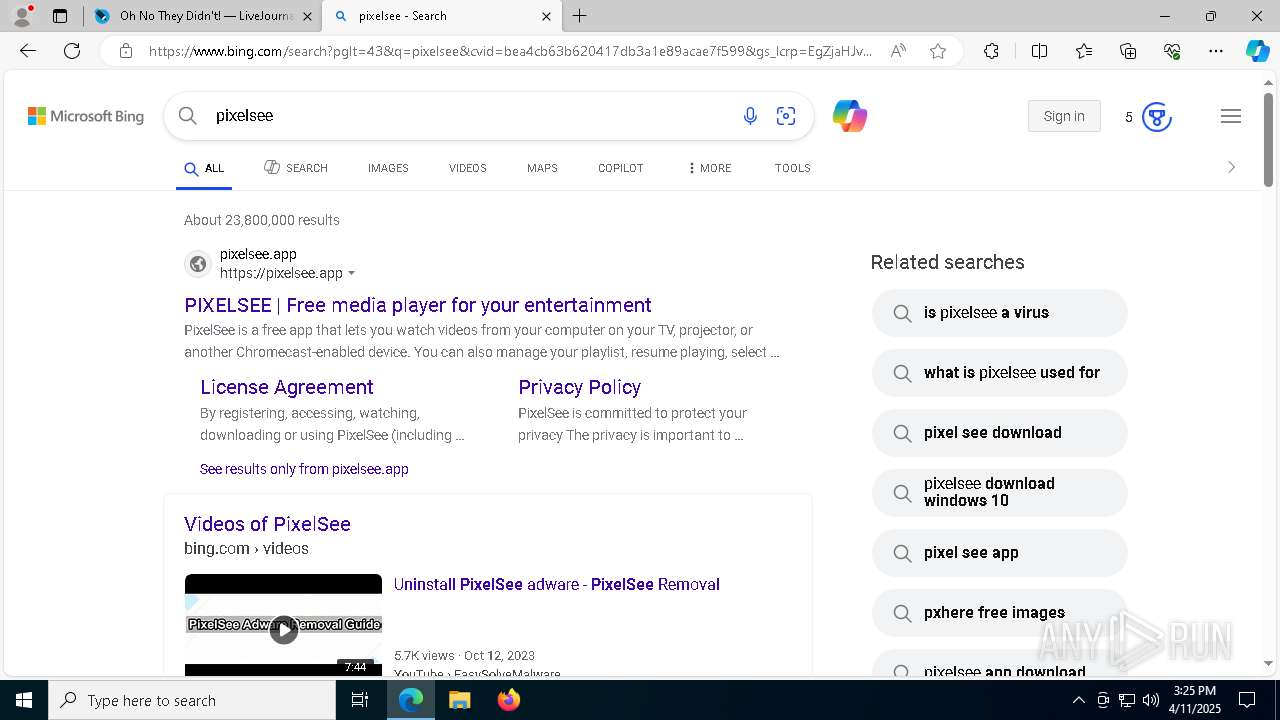Open split screen icon

[1039, 51]
